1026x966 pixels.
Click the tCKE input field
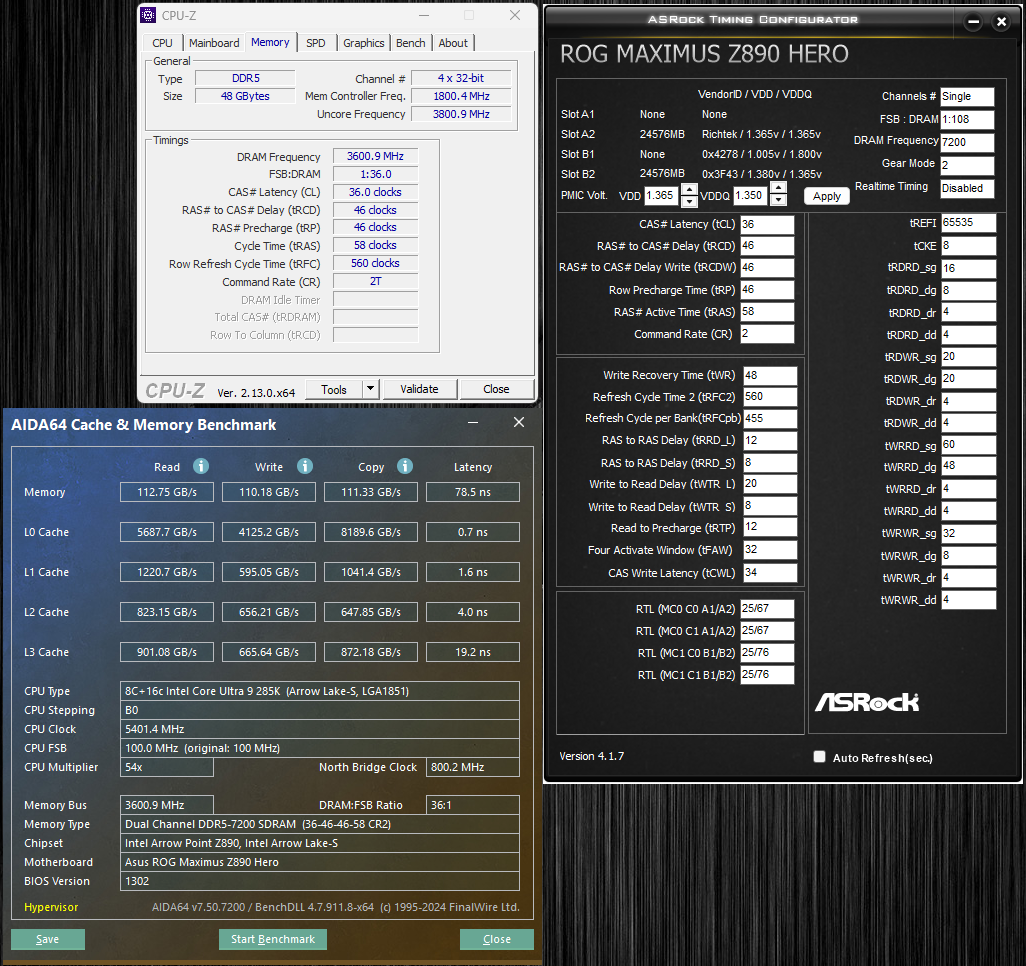pyautogui.click(x=968, y=245)
